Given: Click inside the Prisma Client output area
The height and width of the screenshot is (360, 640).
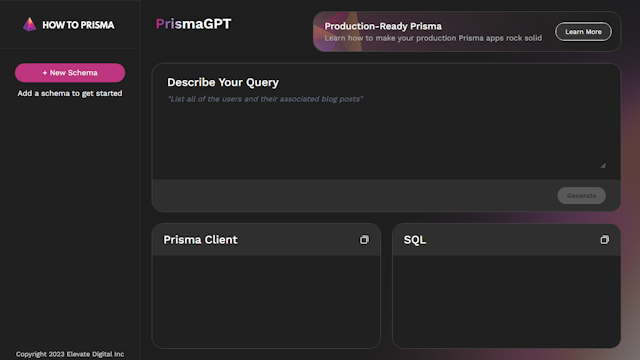Looking at the screenshot, I should click(266, 301).
